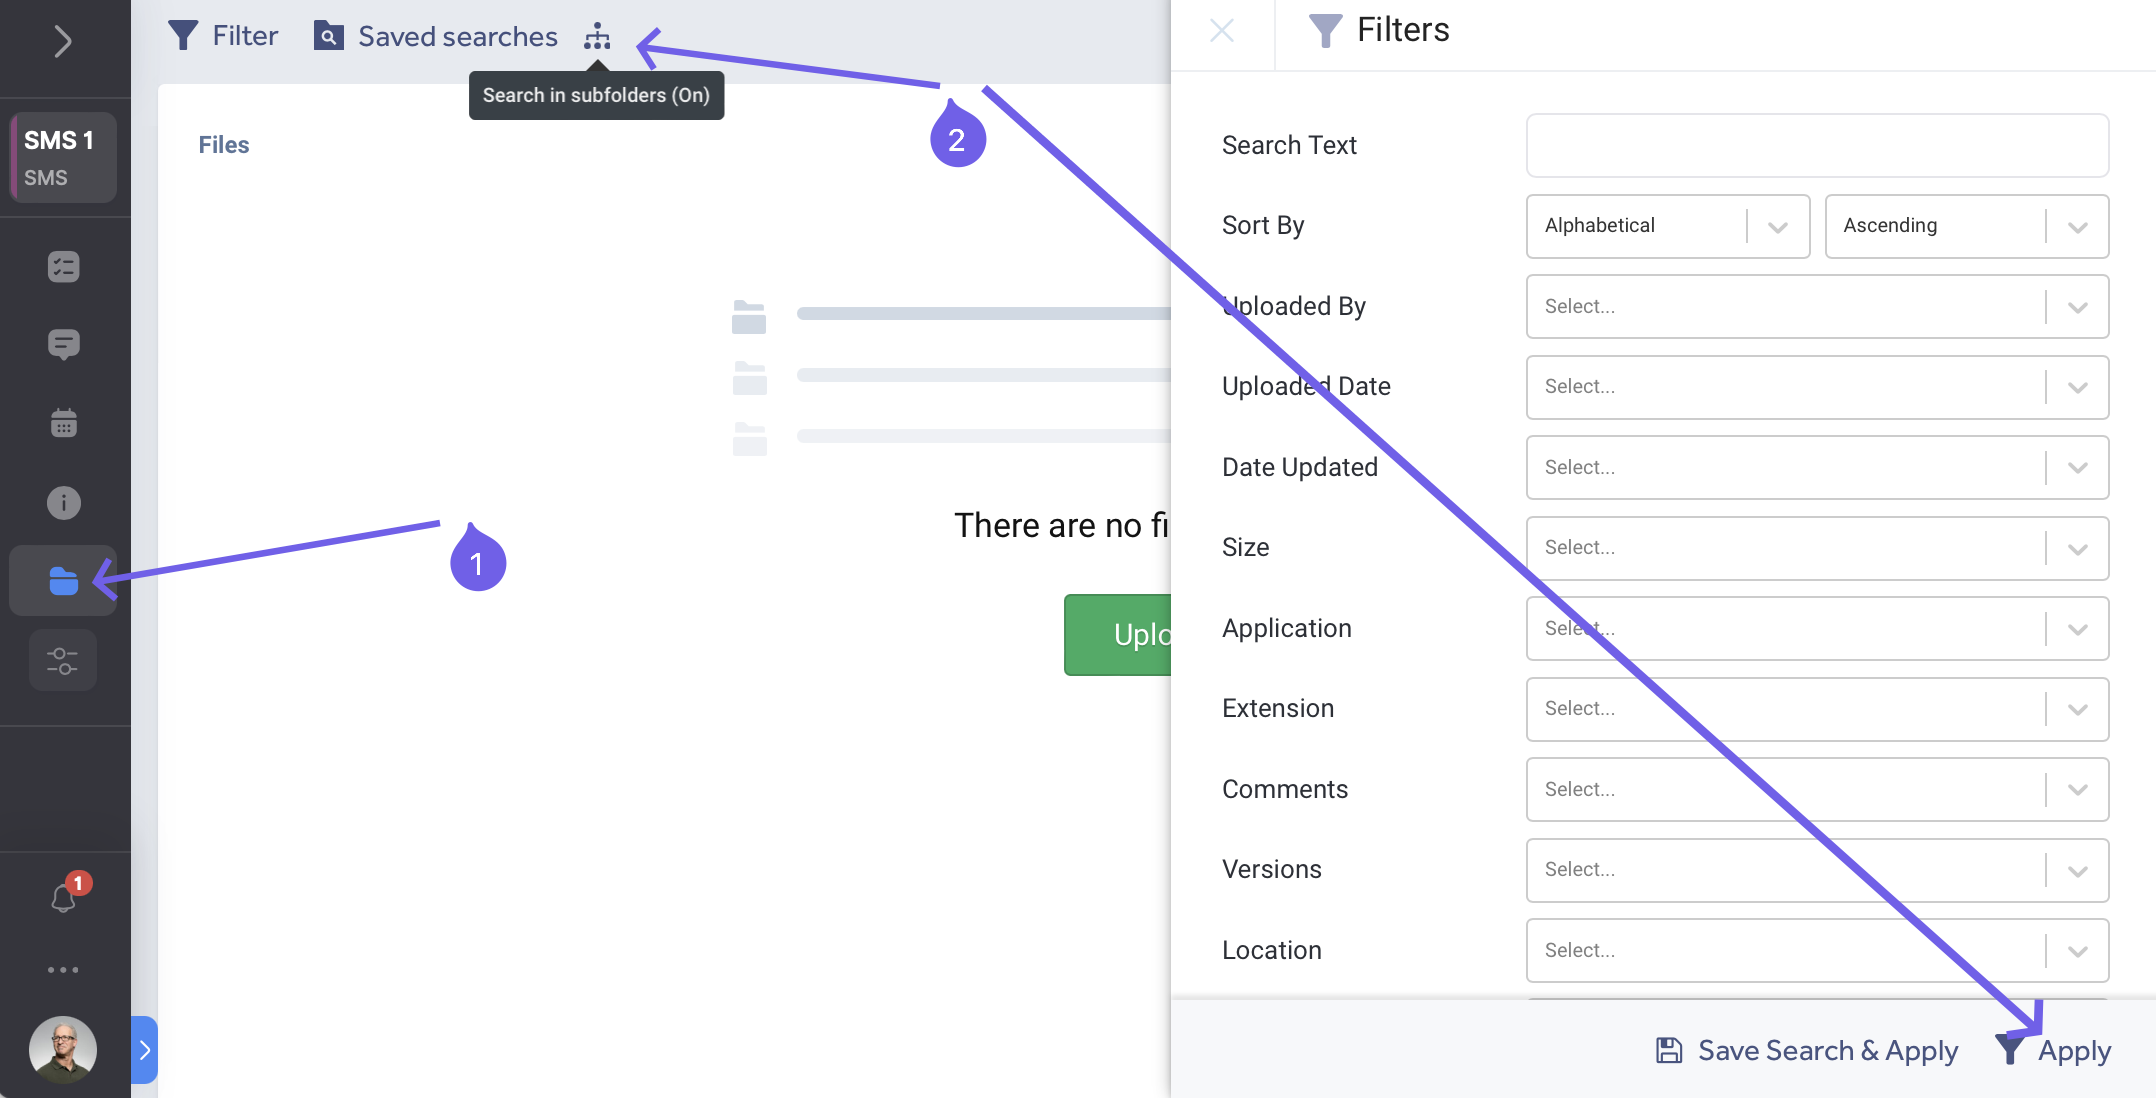Close the Filters panel

[x=1222, y=31]
